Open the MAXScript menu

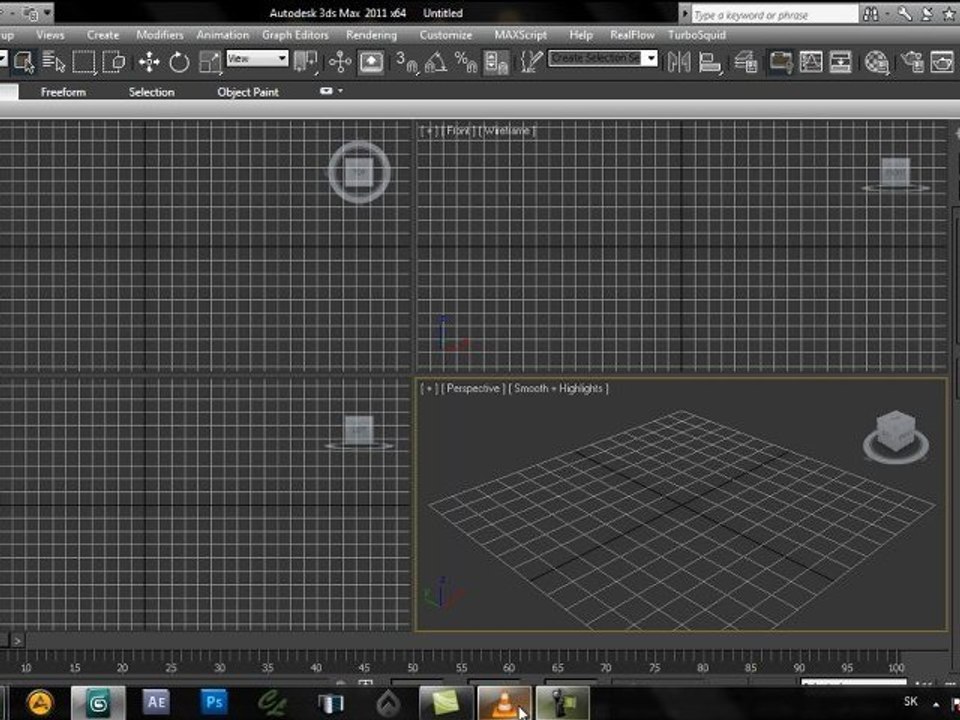pos(520,35)
